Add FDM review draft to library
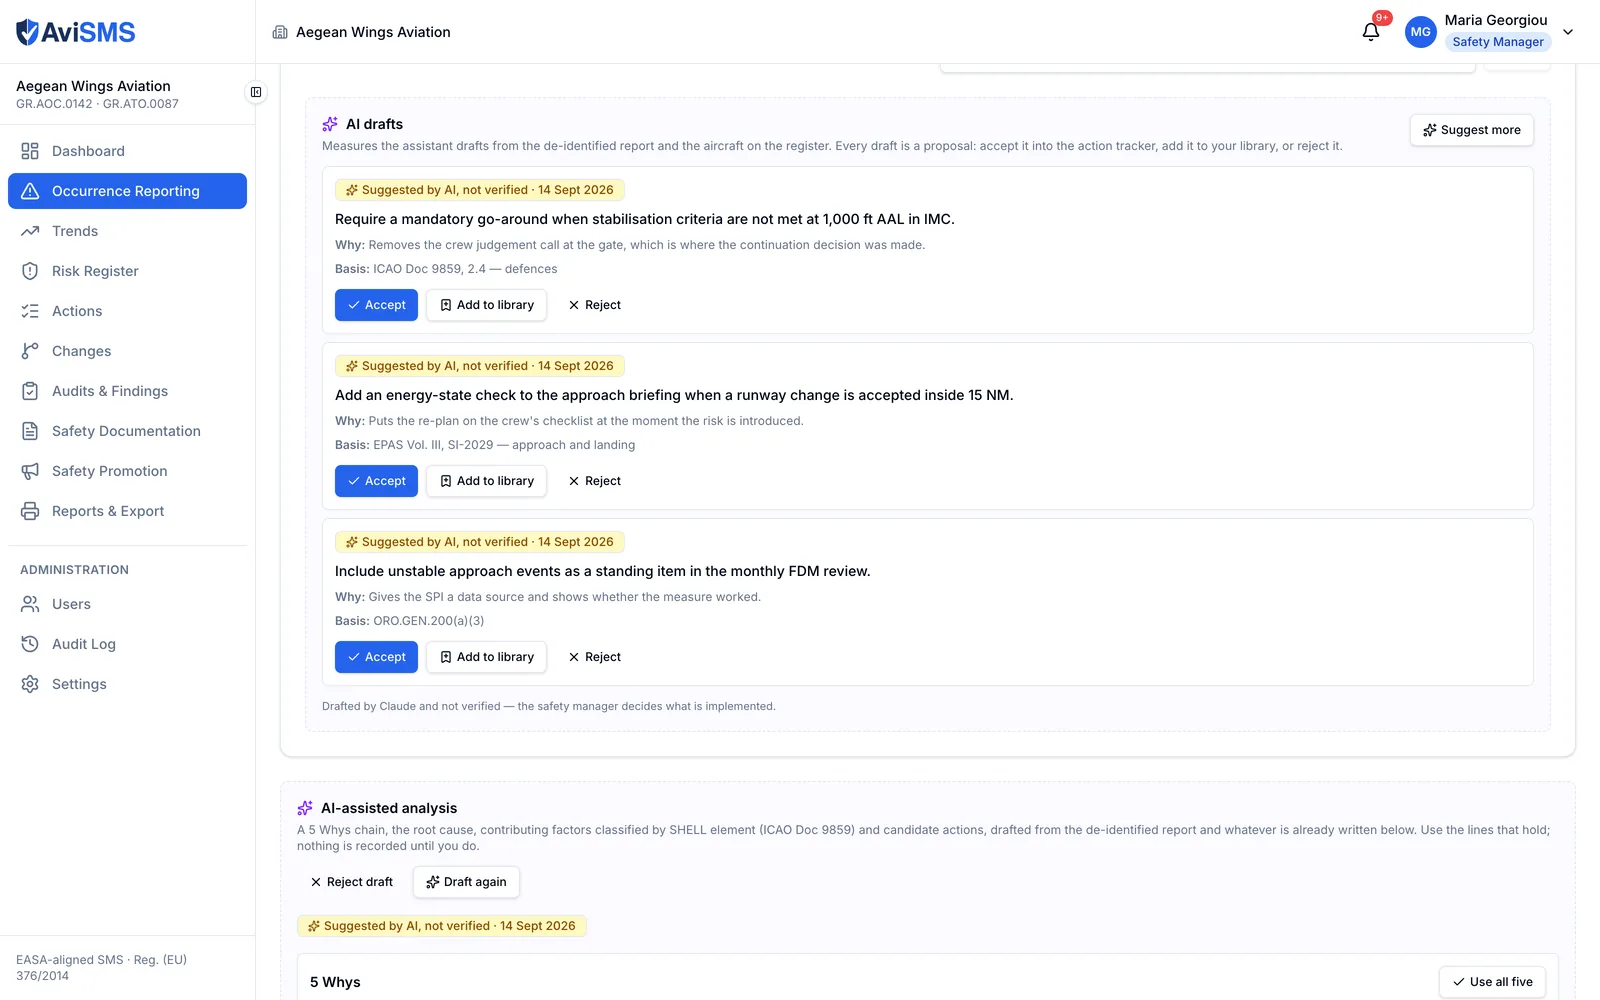 click(486, 657)
